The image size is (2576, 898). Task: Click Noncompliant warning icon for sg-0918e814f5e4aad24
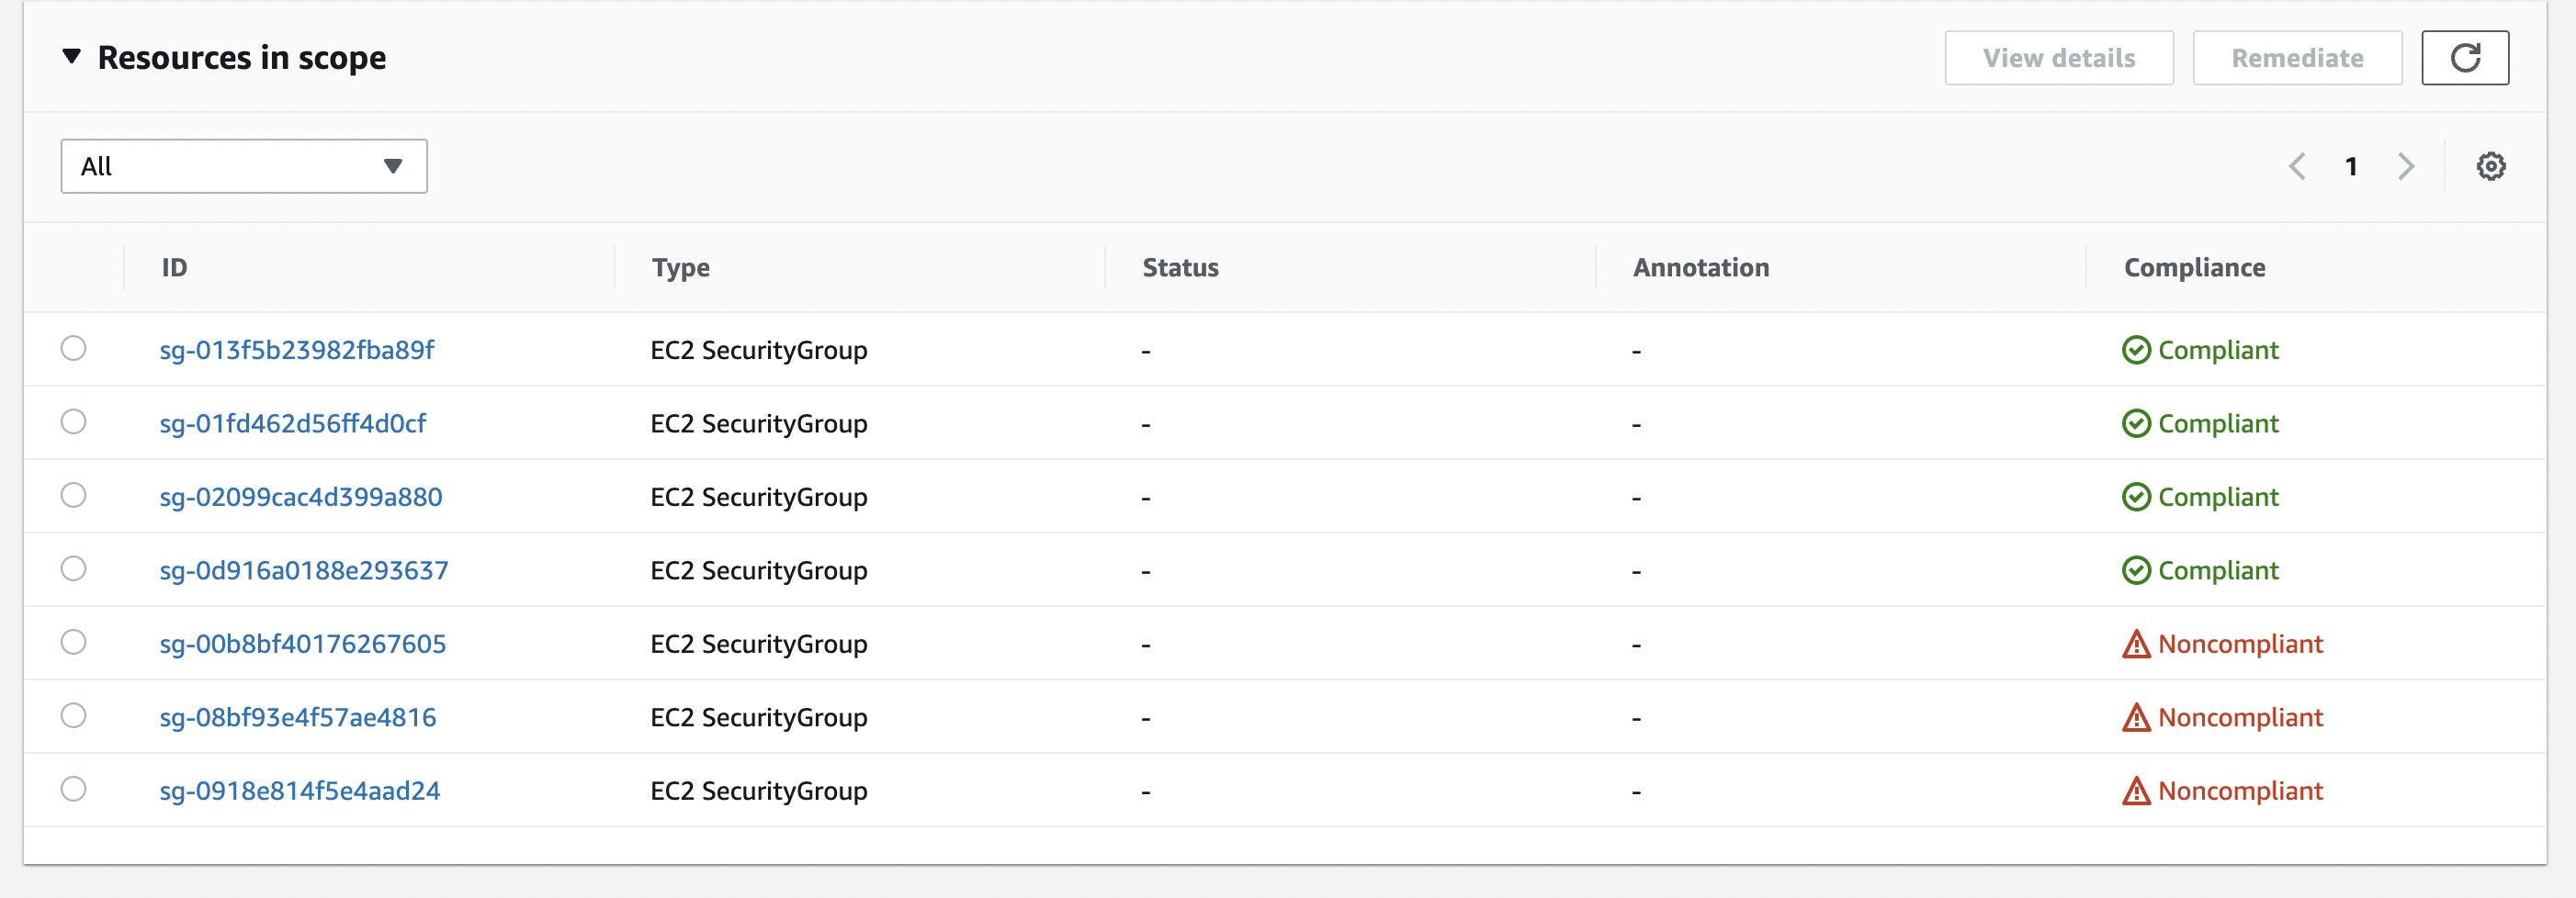(x=2135, y=791)
